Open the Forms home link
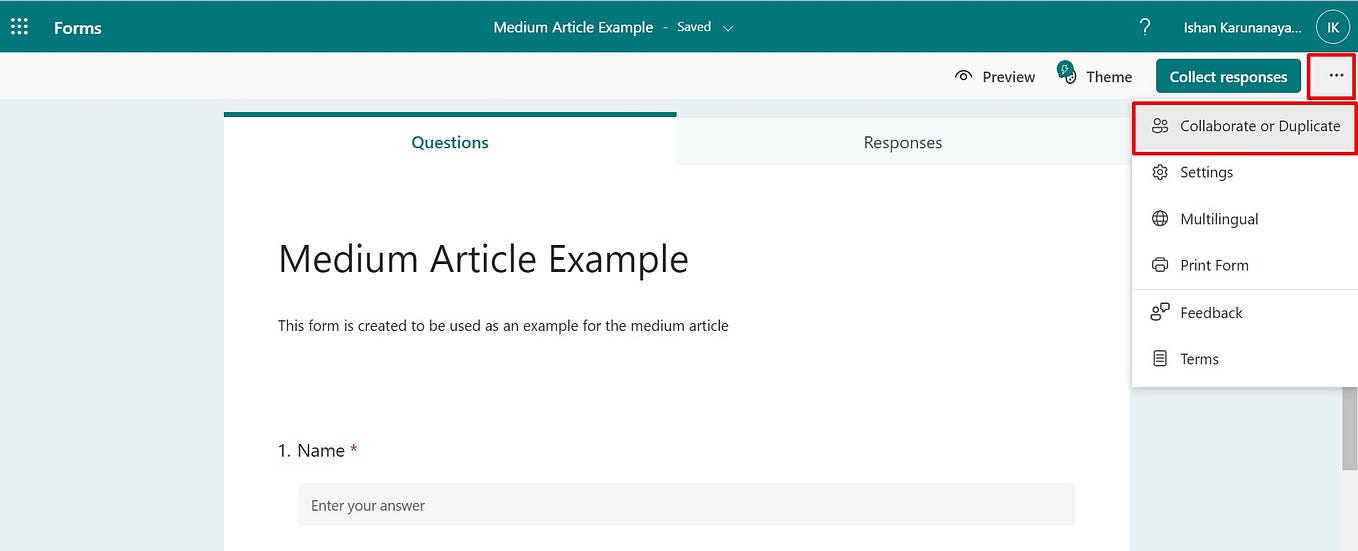The image size is (1358, 551). click(x=78, y=27)
